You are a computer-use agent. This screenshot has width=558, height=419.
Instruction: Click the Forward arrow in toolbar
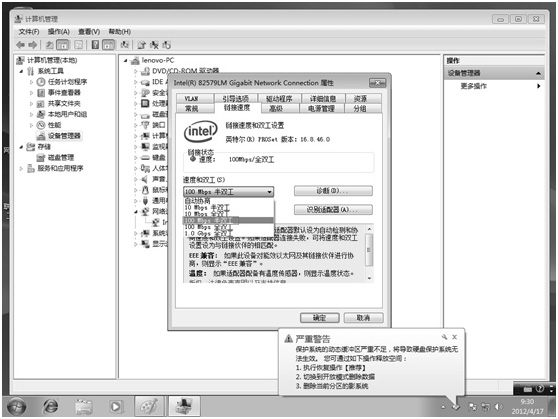[32, 45]
